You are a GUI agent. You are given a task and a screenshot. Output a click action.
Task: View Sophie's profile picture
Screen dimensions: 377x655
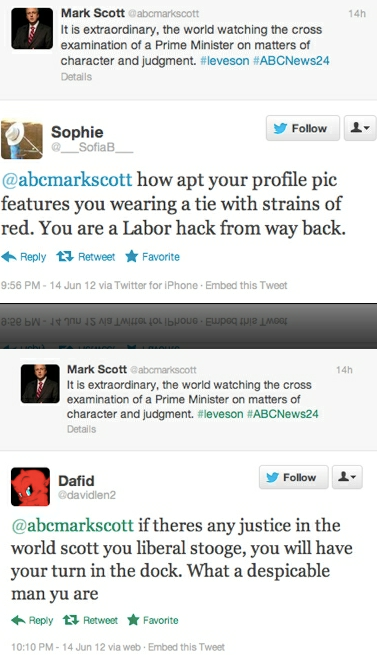click(22, 140)
